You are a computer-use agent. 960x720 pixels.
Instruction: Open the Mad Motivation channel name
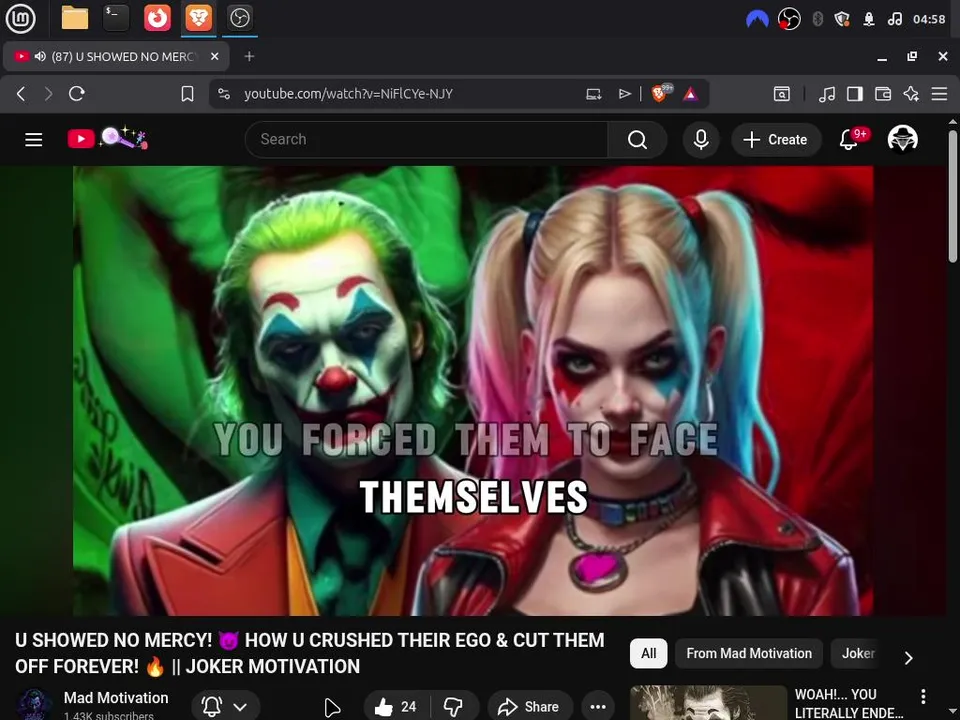coord(116,697)
